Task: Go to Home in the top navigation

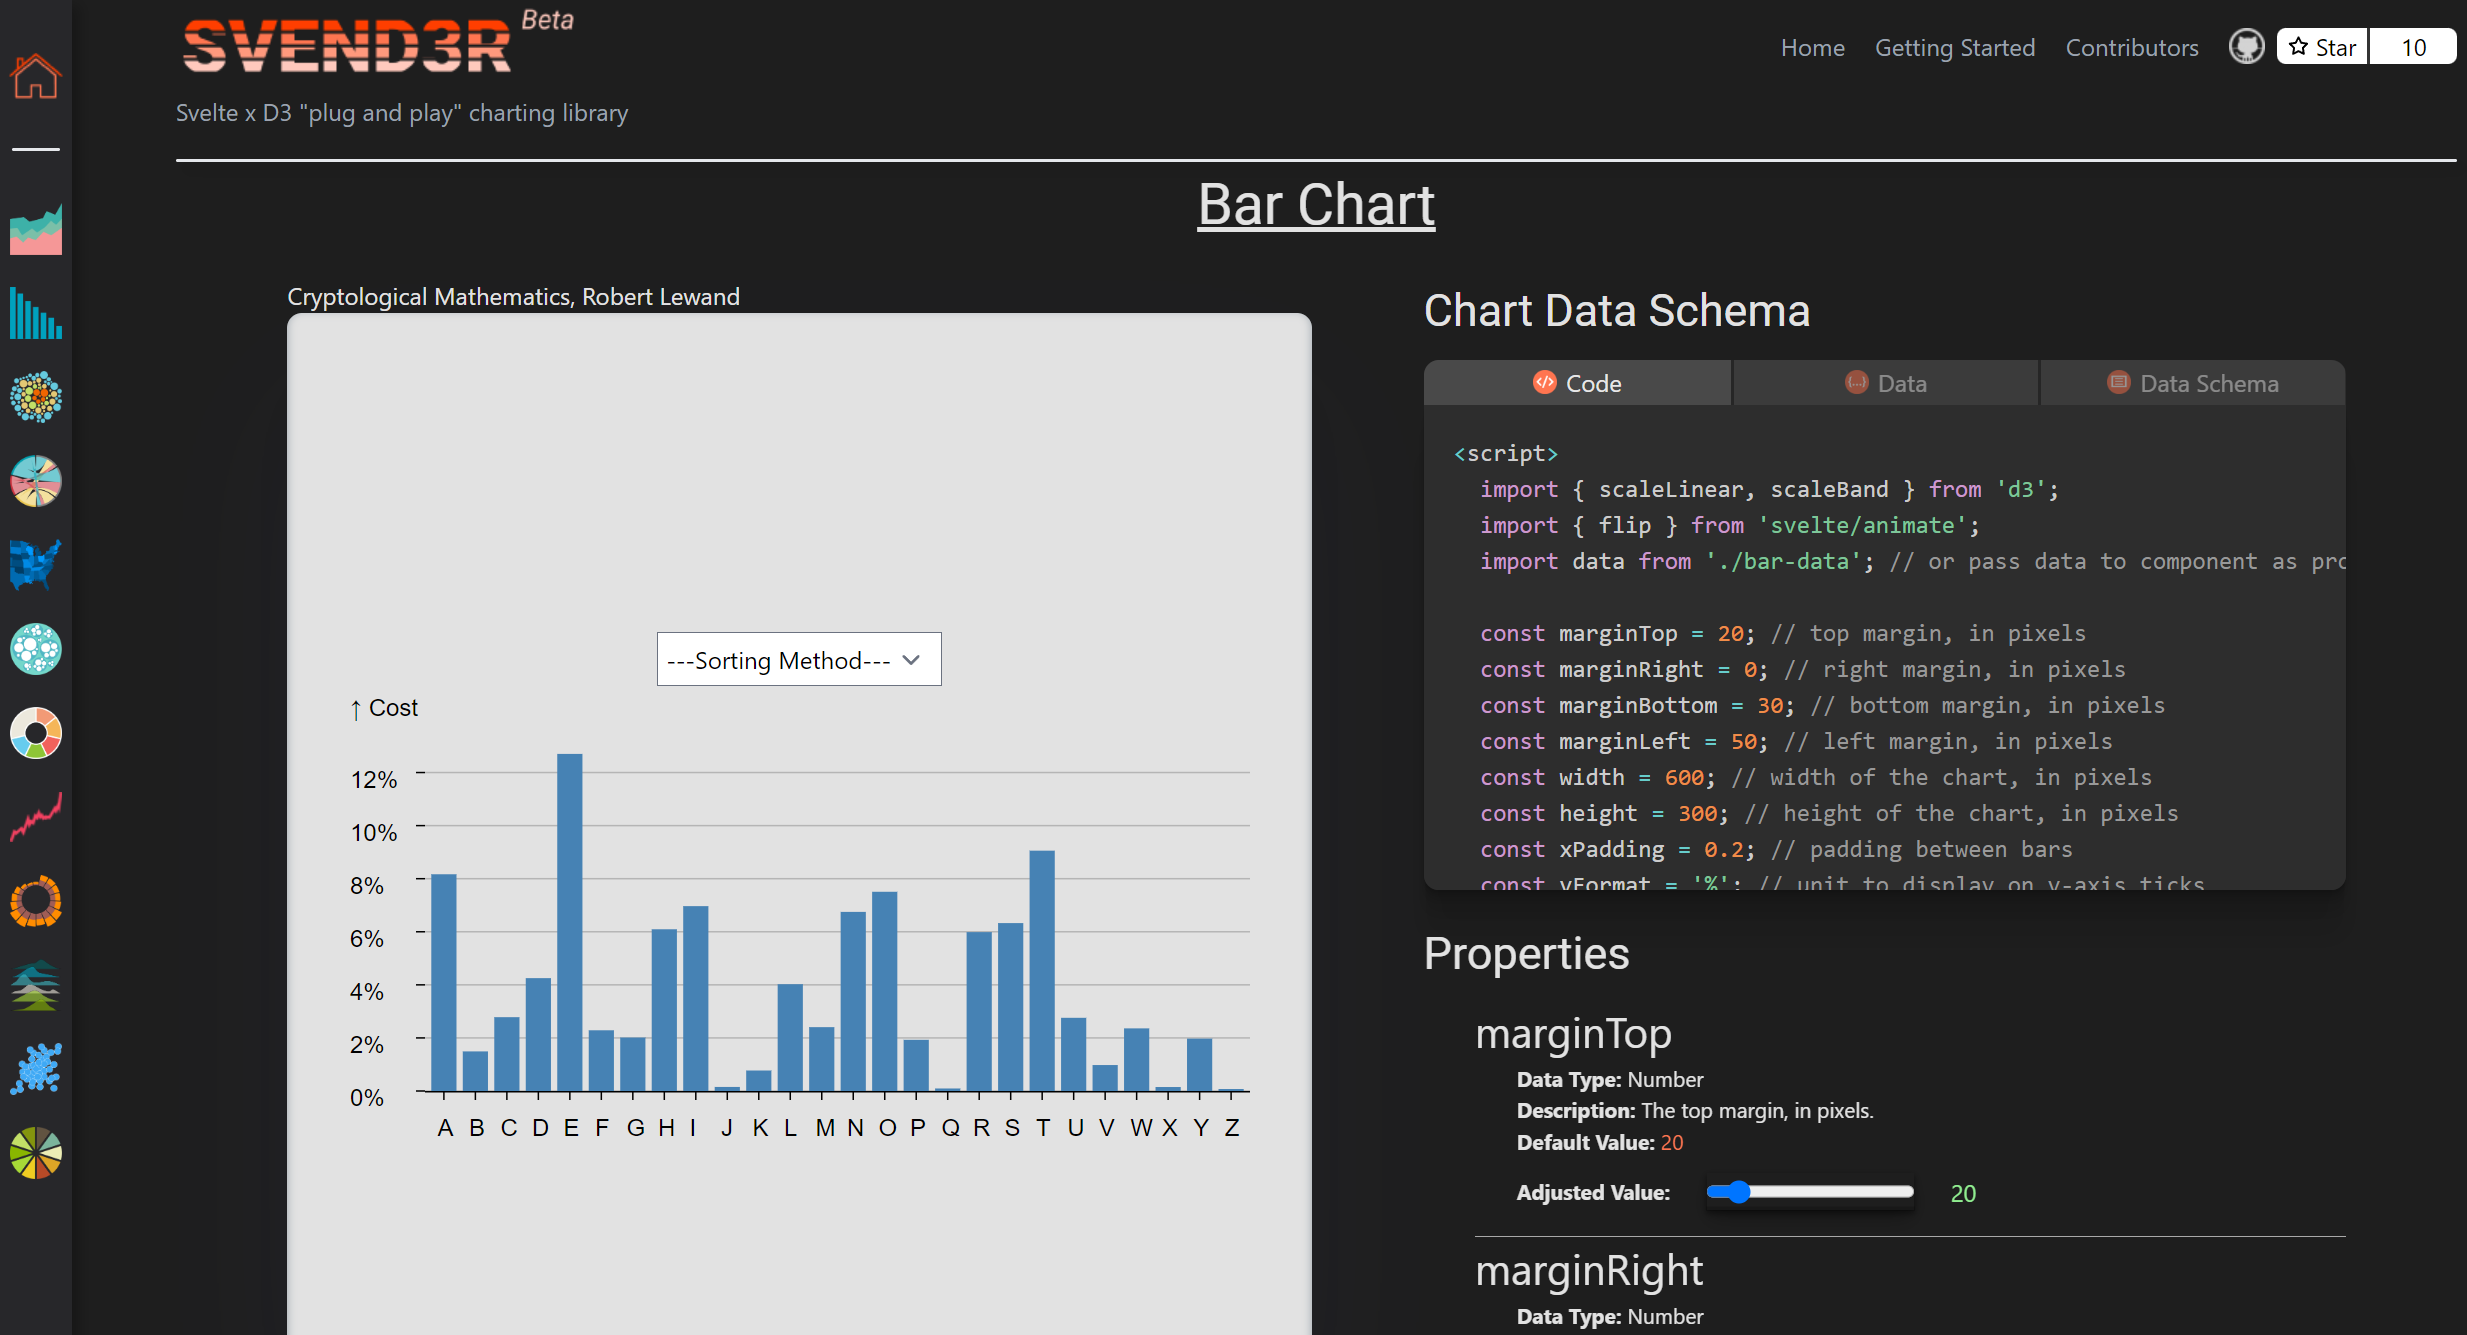Action: pos(1812,48)
